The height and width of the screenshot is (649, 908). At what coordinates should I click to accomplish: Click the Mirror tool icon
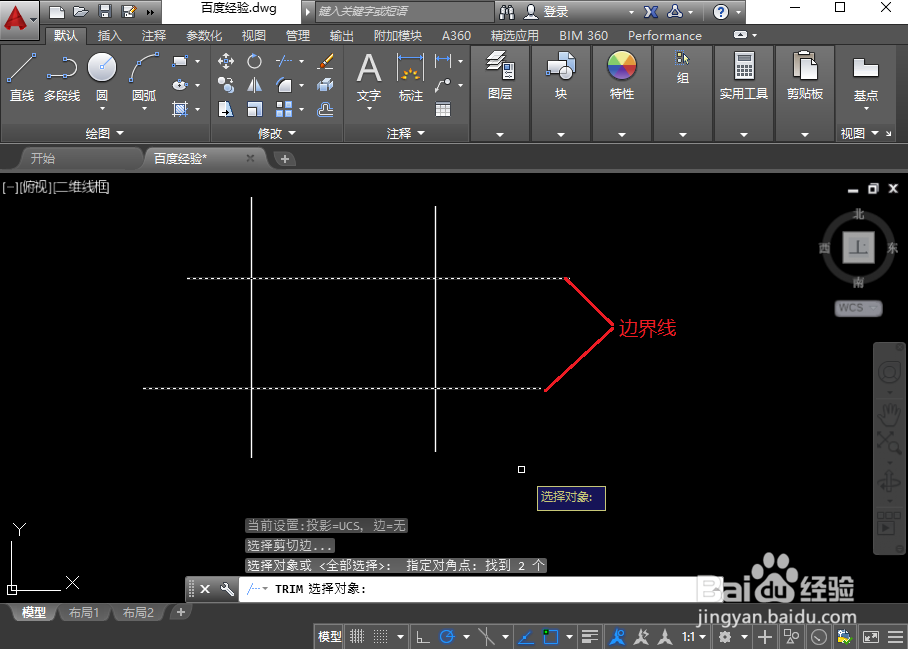(254, 85)
